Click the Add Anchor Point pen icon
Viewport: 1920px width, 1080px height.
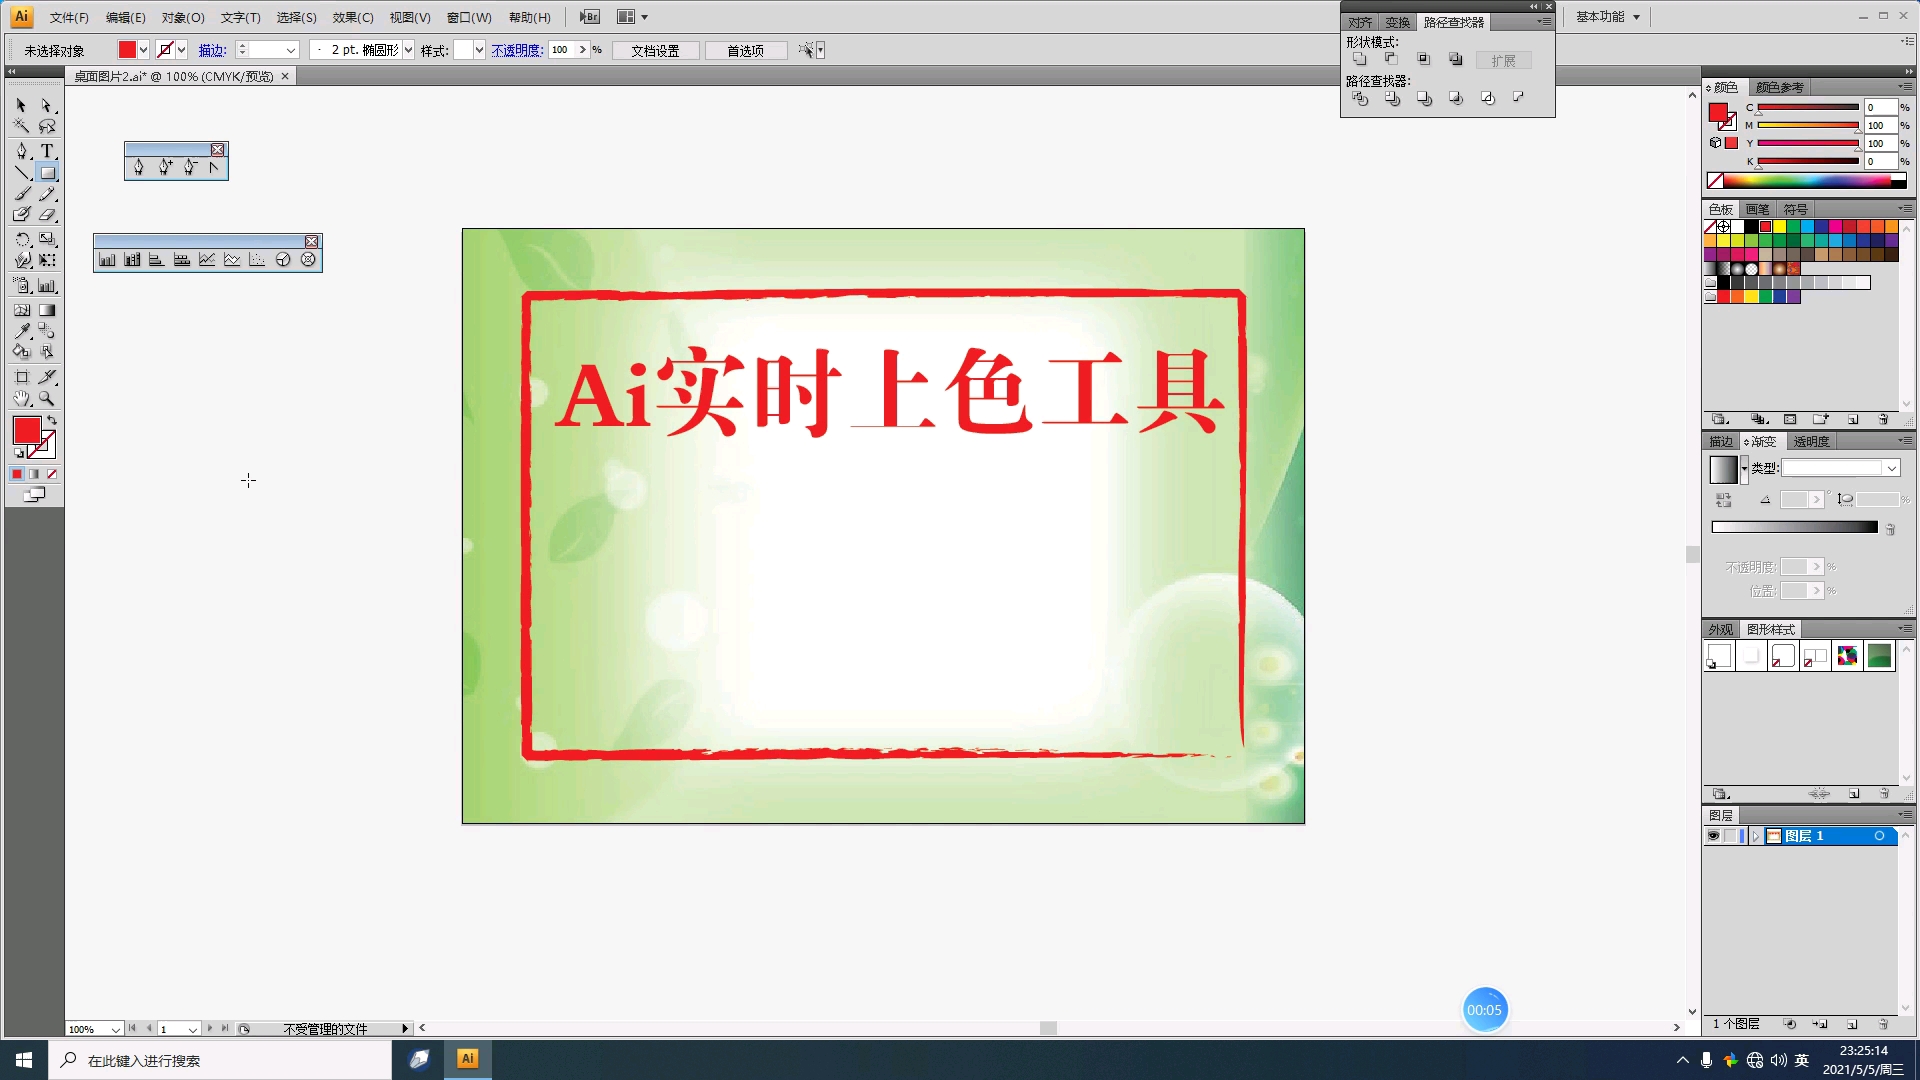click(x=164, y=168)
